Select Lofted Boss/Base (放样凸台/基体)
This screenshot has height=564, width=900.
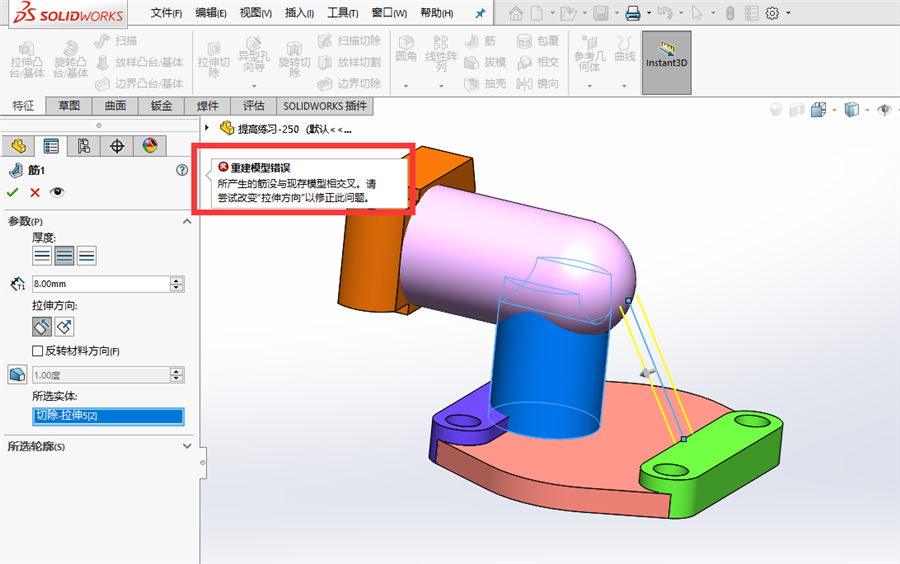click(139, 62)
